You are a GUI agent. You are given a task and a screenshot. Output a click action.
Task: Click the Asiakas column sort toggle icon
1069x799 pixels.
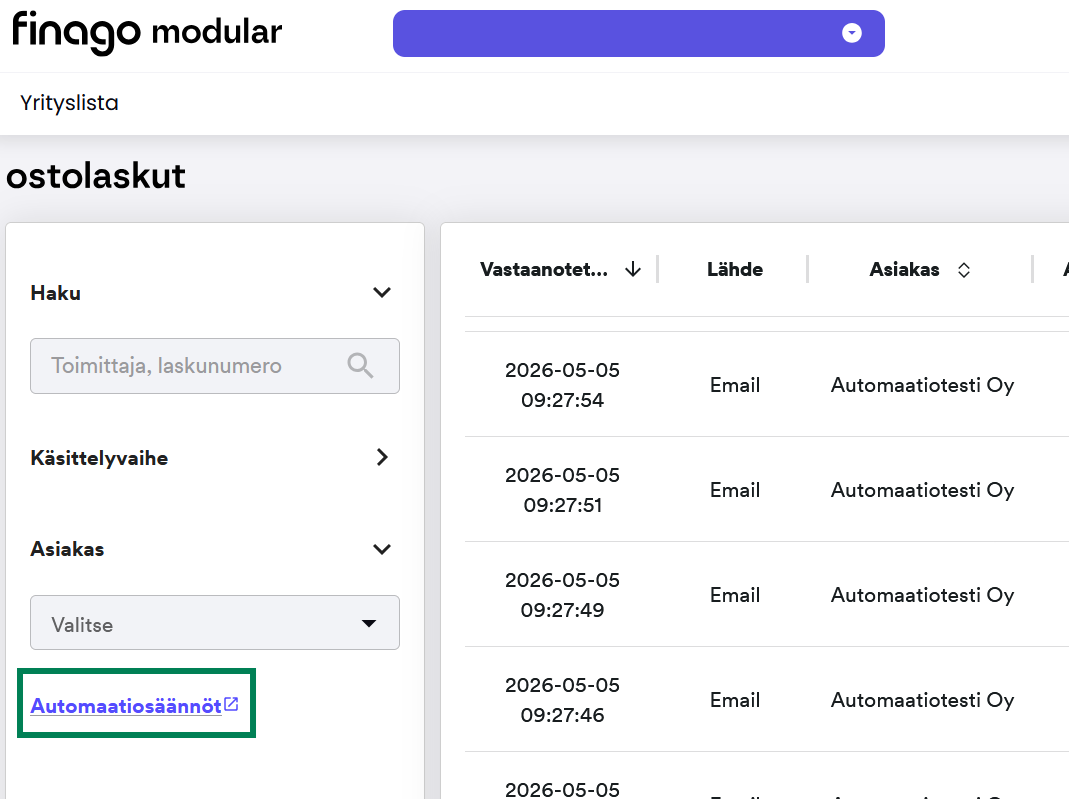(x=963, y=270)
